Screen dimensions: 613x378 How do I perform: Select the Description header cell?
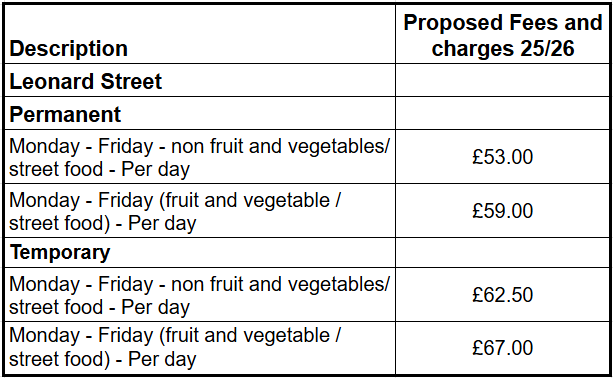(200, 34)
